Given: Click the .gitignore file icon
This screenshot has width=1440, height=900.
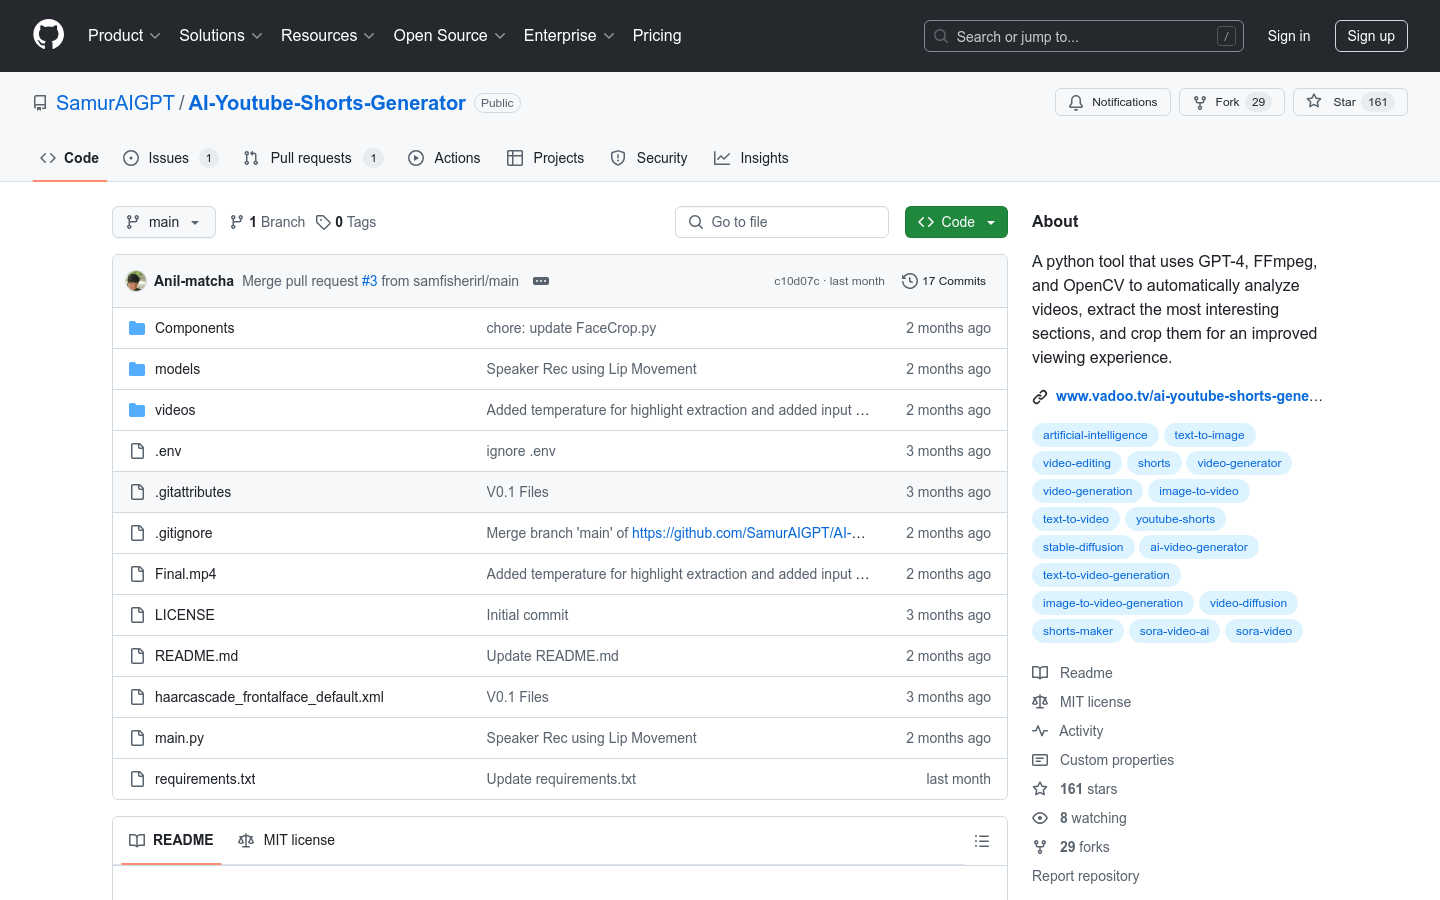Looking at the screenshot, I should pyautogui.click(x=137, y=533).
